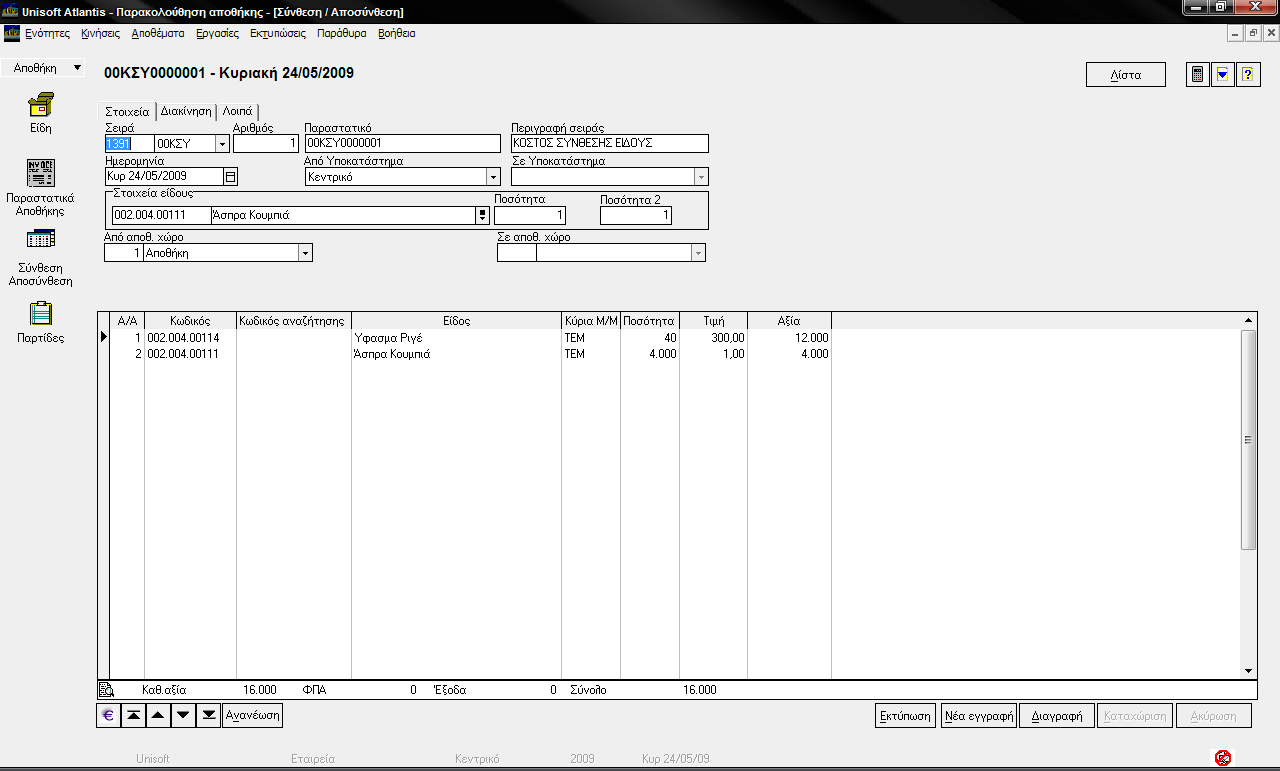Image resolution: width=1280 pixels, height=771 pixels.
Task: Jump to the last record arrow
Action: (x=208, y=716)
